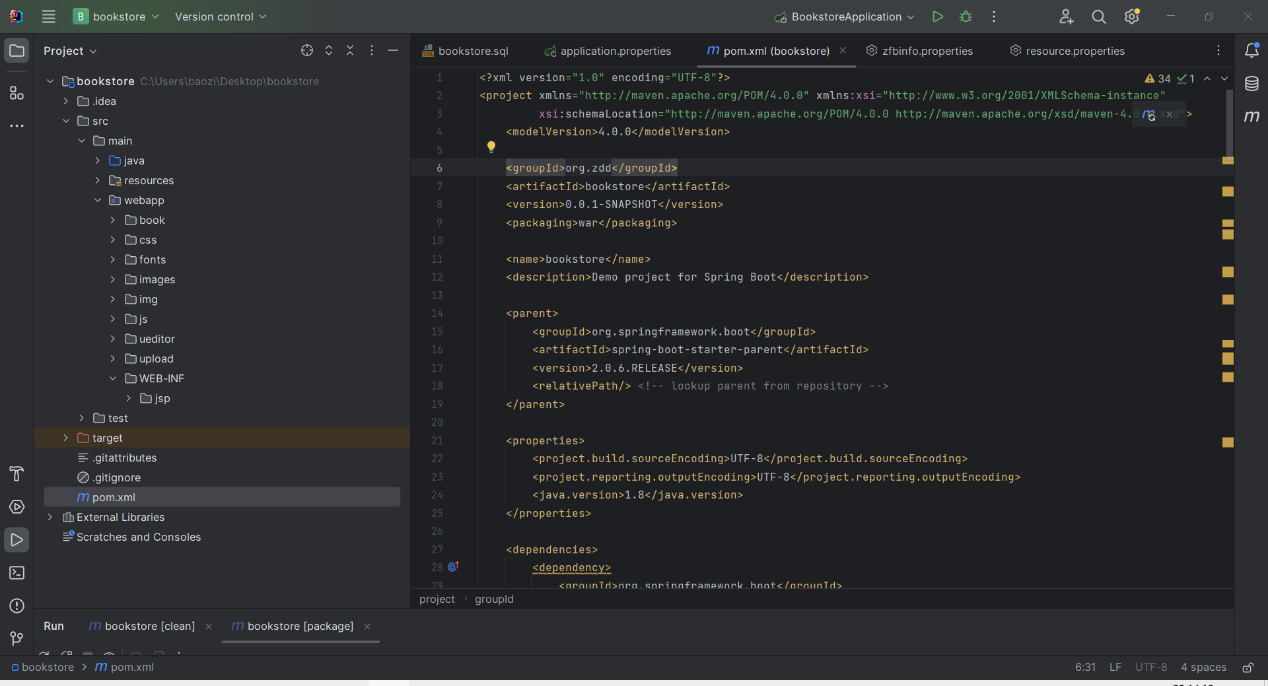Expand the target folder
This screenshot has width=1268, height=686.
pyautogui.click(x=66, y=438)
